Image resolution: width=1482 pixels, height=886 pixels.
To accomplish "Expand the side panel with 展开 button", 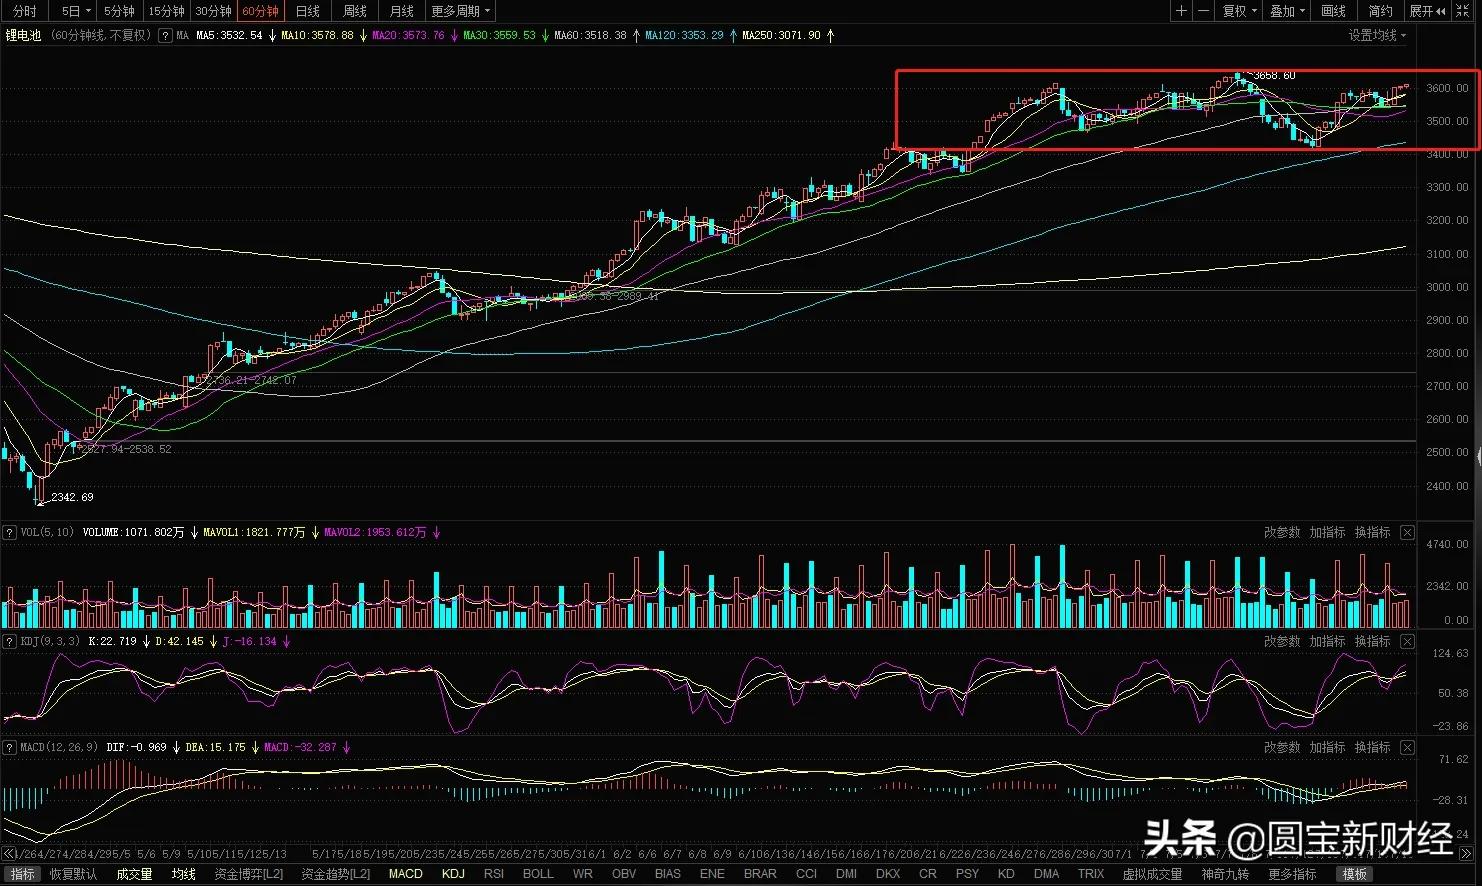I will pyautogui.click(x=1427, y=11).
